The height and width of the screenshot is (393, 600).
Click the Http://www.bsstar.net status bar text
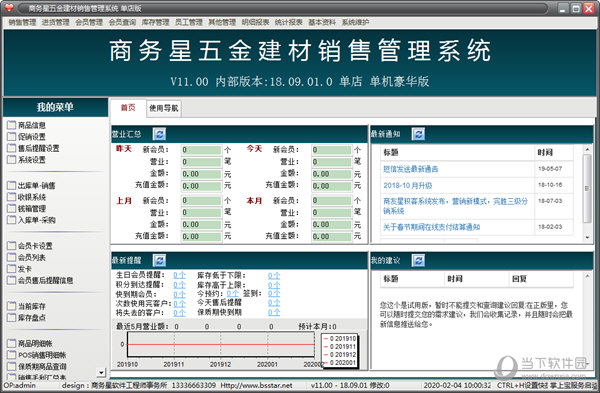point(257,385)
